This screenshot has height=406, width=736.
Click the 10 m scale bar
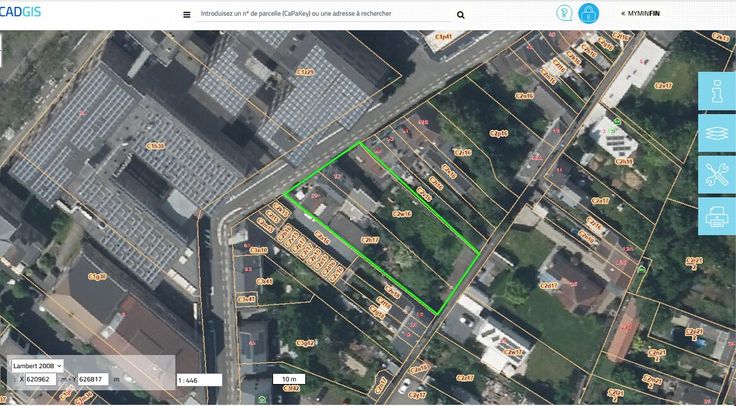click(289, 380)
